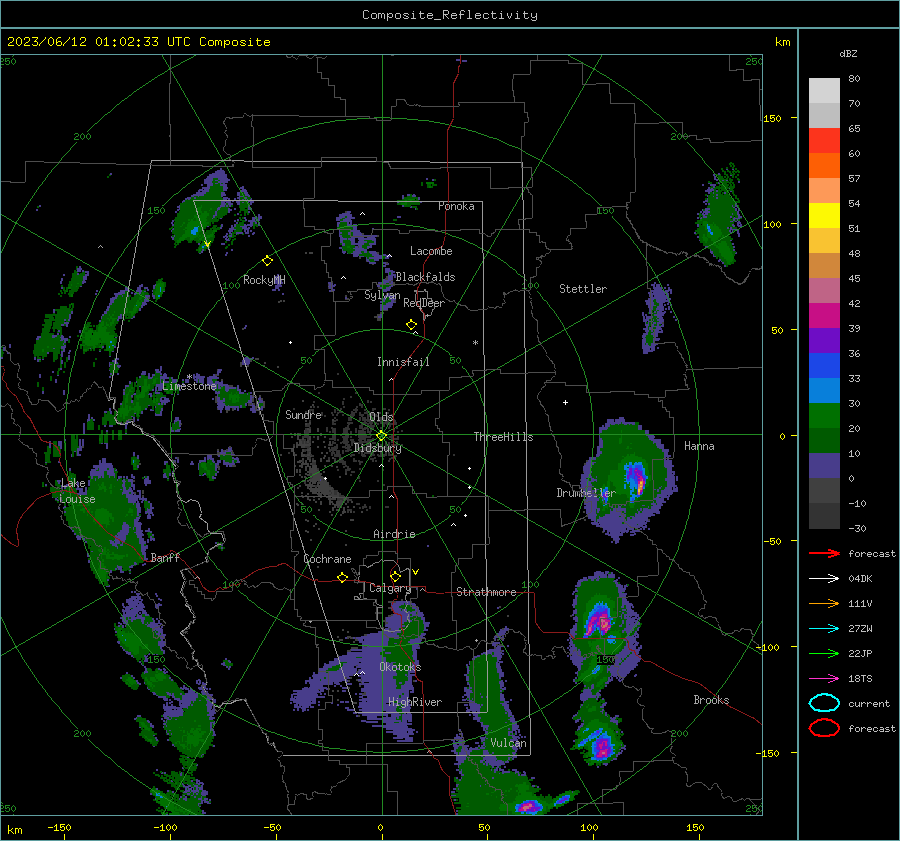
Task: Click the 'Composite_Reflectivity' title text
Action: coord(450,15)
